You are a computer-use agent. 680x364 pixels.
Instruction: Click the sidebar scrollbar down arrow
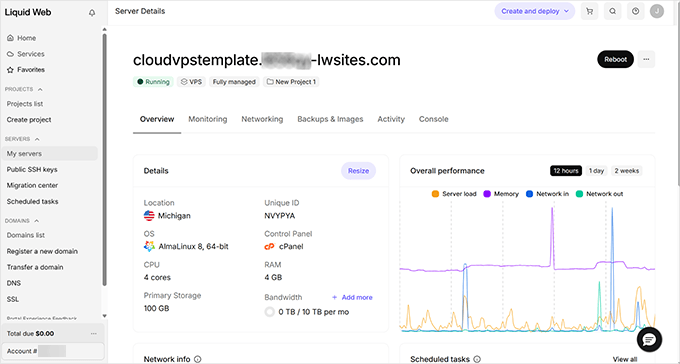[x=104, y=316]
